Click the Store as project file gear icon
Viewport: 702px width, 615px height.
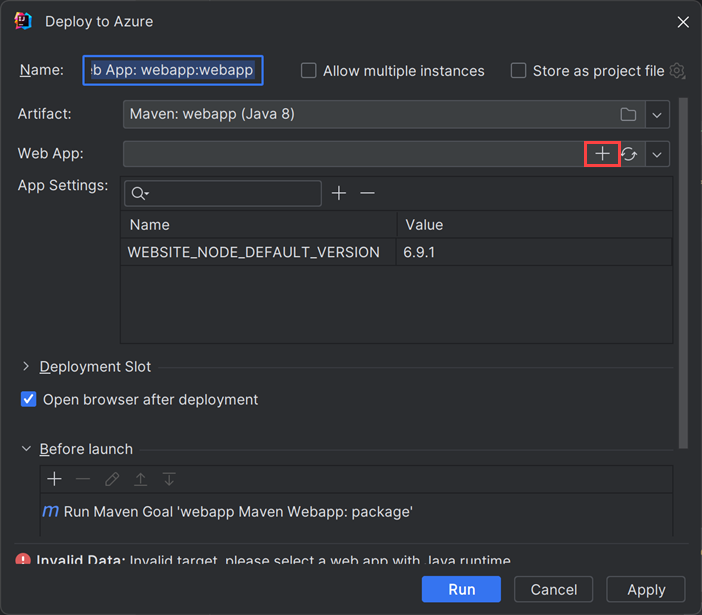(678, 71)
